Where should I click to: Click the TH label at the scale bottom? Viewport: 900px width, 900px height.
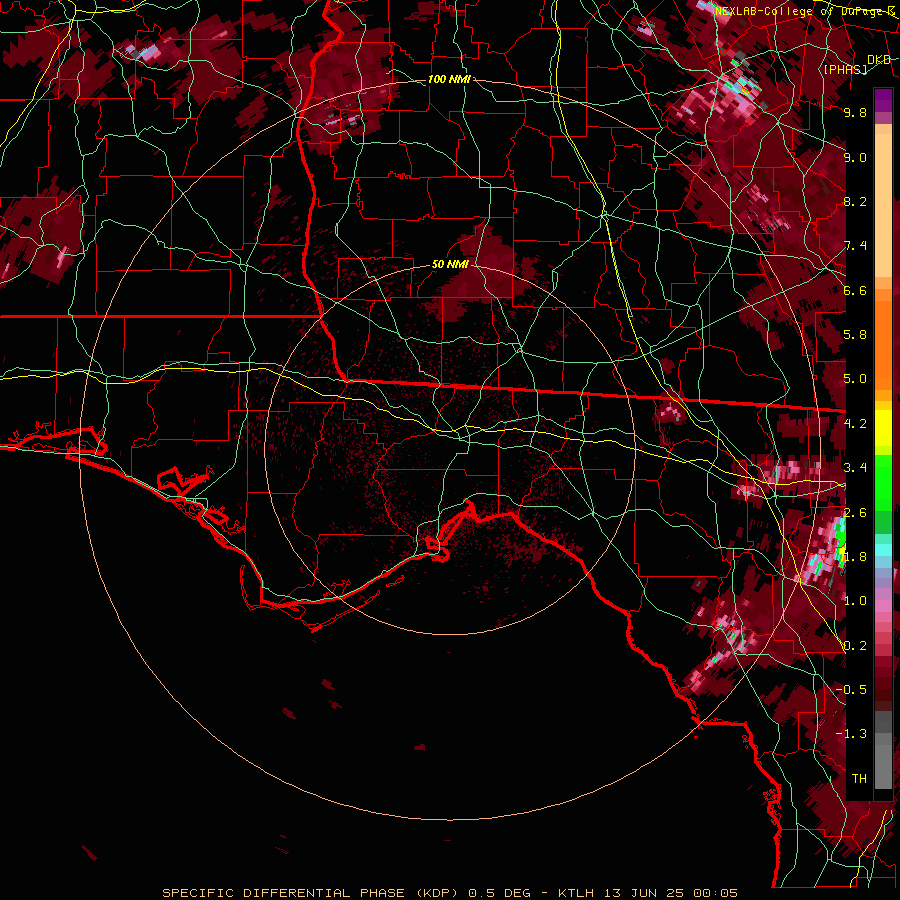coord(859,779)
